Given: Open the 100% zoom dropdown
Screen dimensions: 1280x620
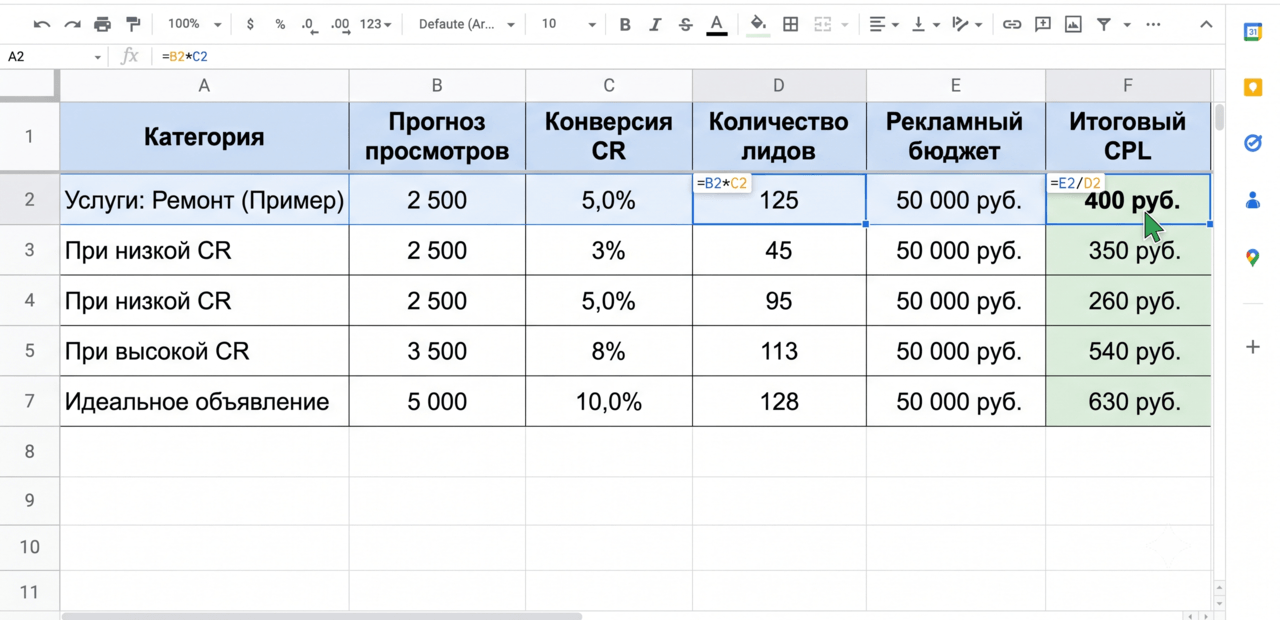Looking at the screenshot, I should pyautogui.click(x=194, y=24).
